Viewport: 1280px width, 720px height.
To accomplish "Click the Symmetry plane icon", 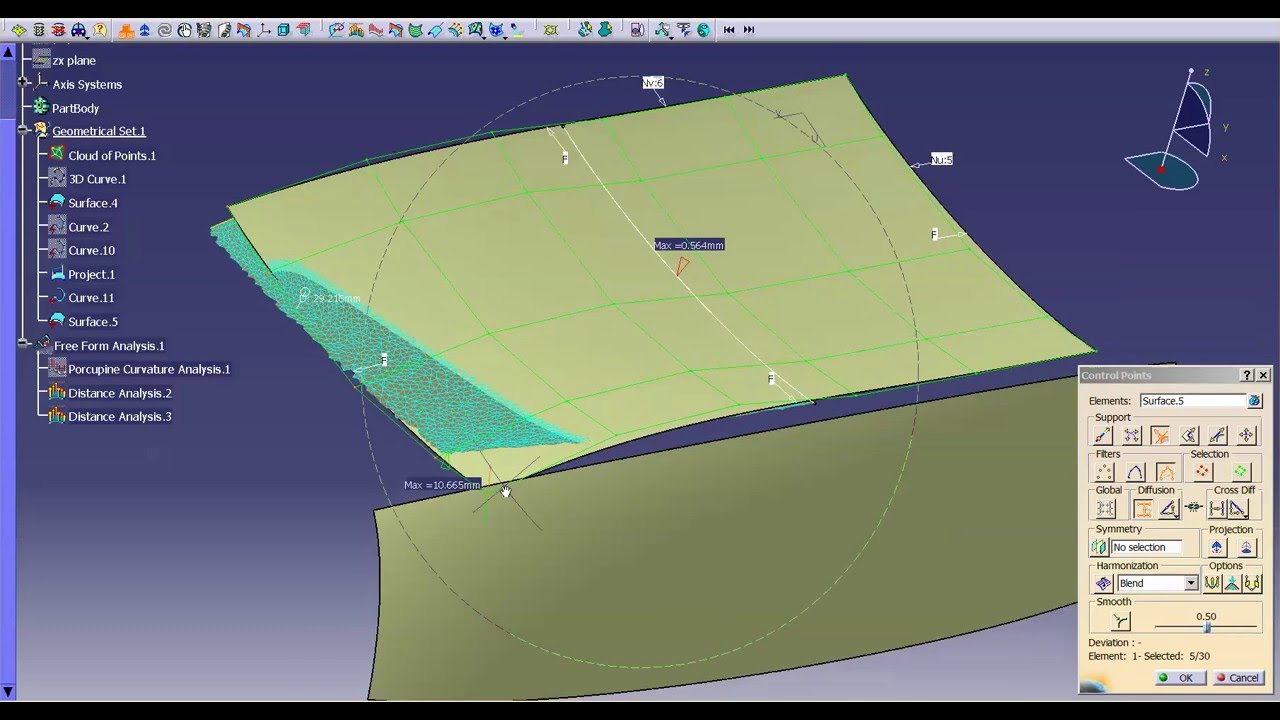I will coord(1099,547).
